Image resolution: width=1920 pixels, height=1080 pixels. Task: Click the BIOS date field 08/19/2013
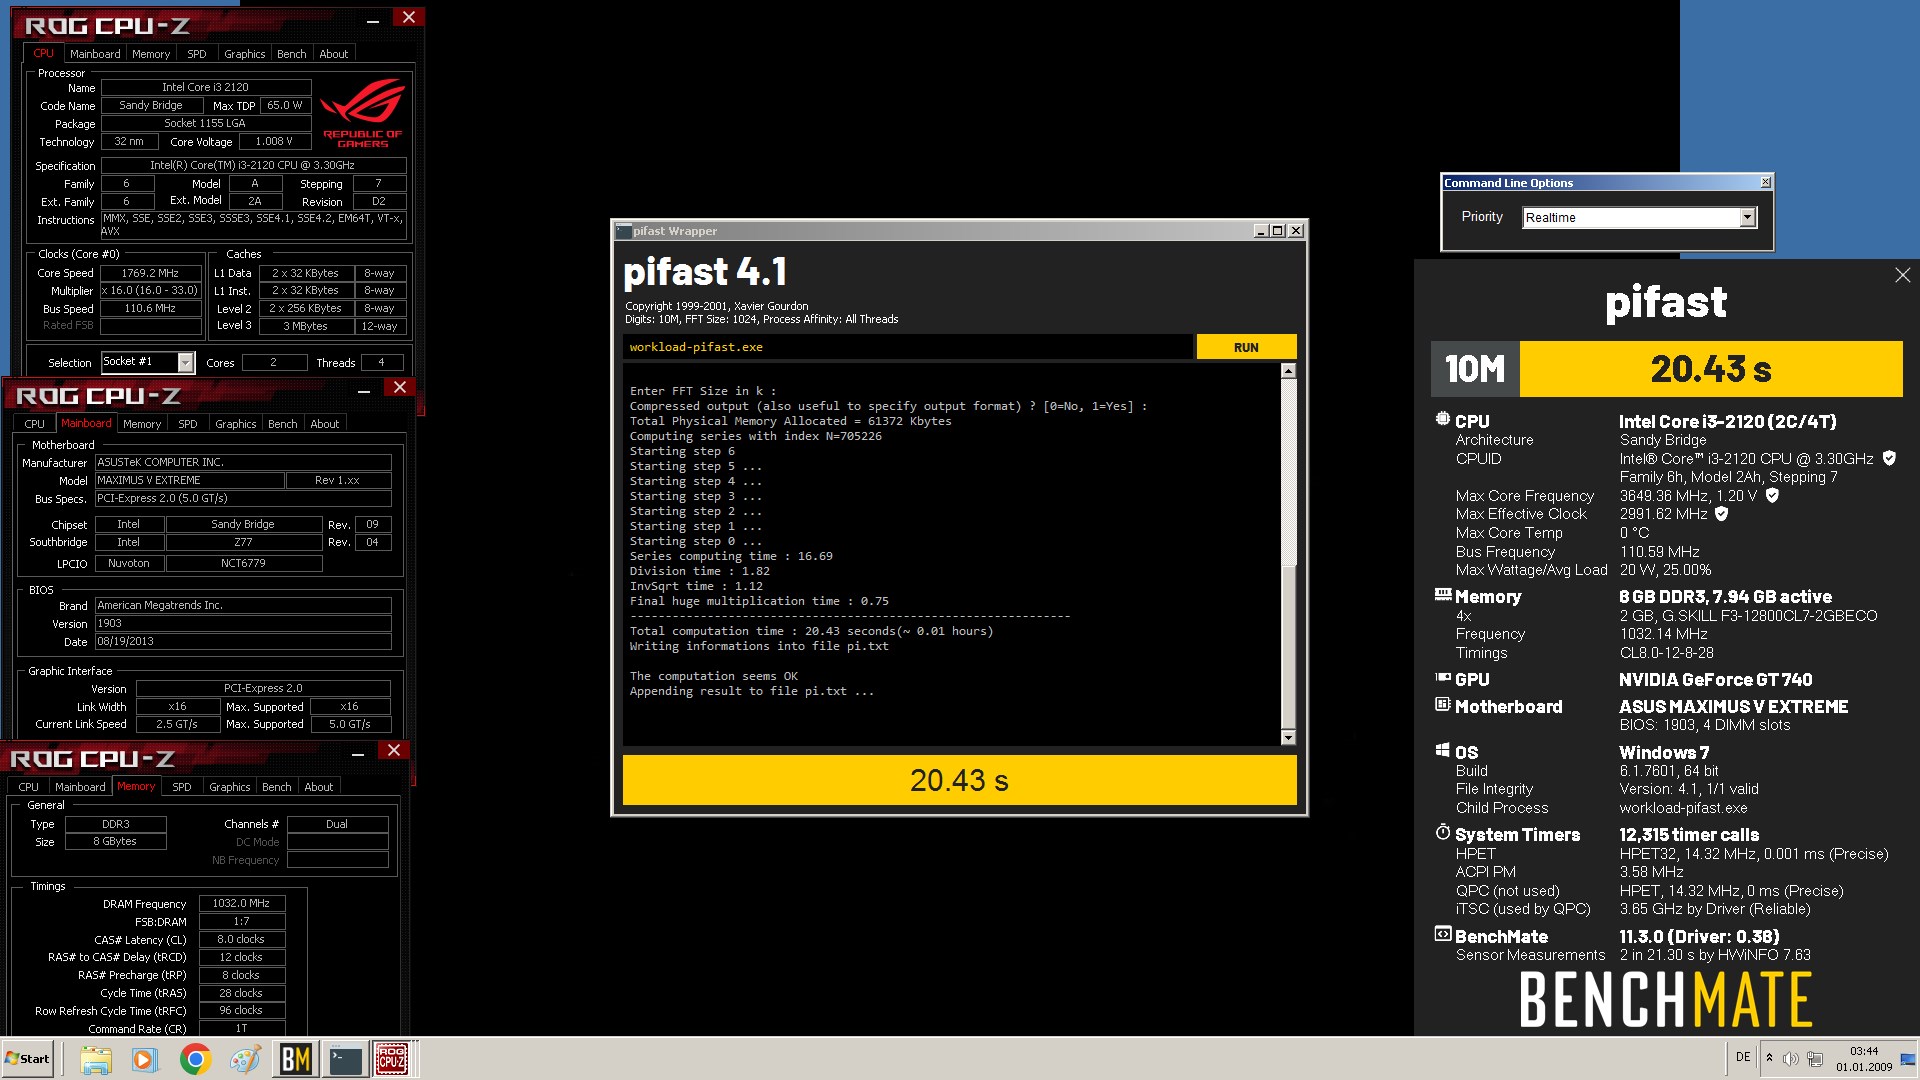tap(243, 642)
